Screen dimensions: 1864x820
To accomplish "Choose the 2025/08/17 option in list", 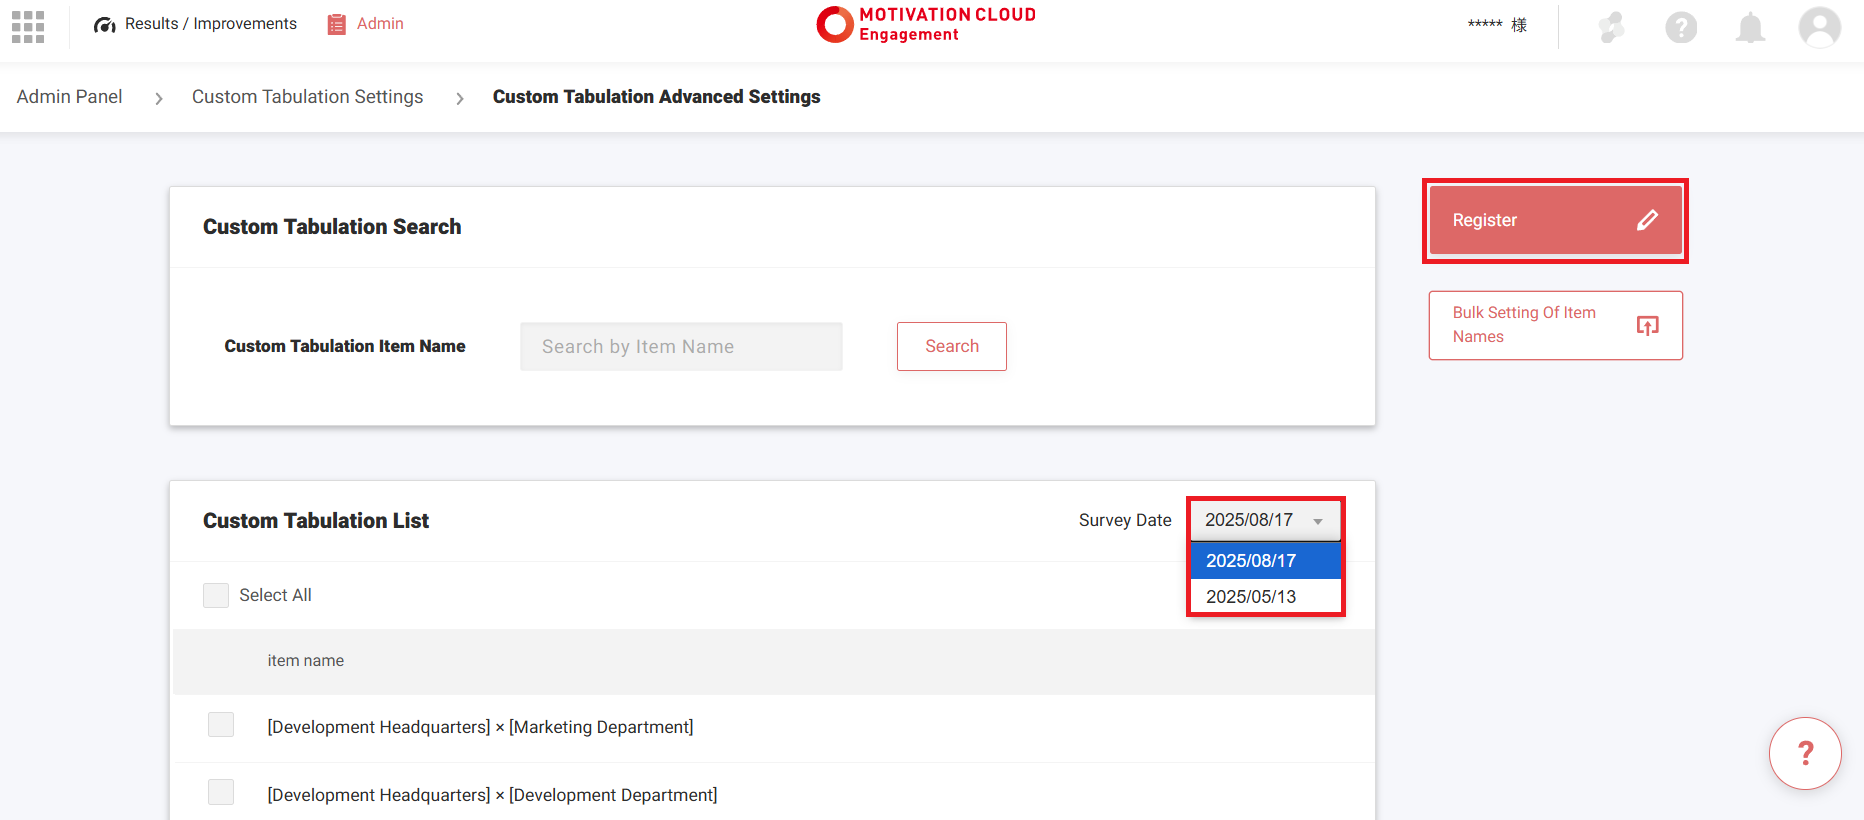I will [x=1265, y=561].
